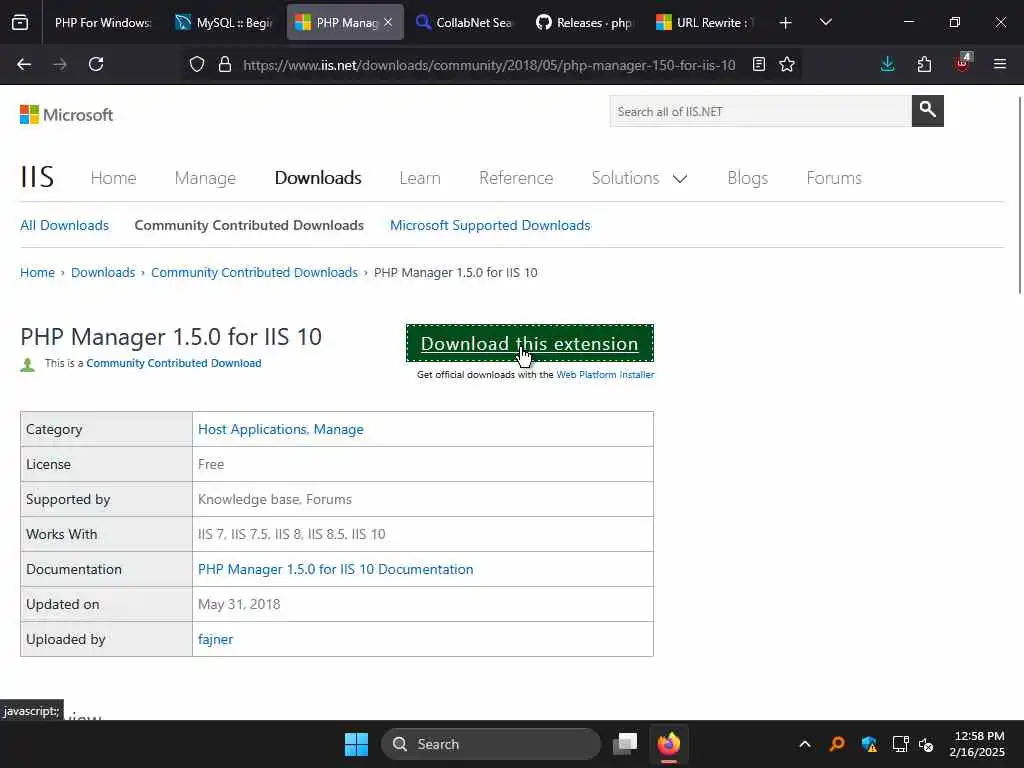Click the orange magnifier tray icon
Screen dimensions: 1024x768
pyautogui.click(x=837, y=744)
